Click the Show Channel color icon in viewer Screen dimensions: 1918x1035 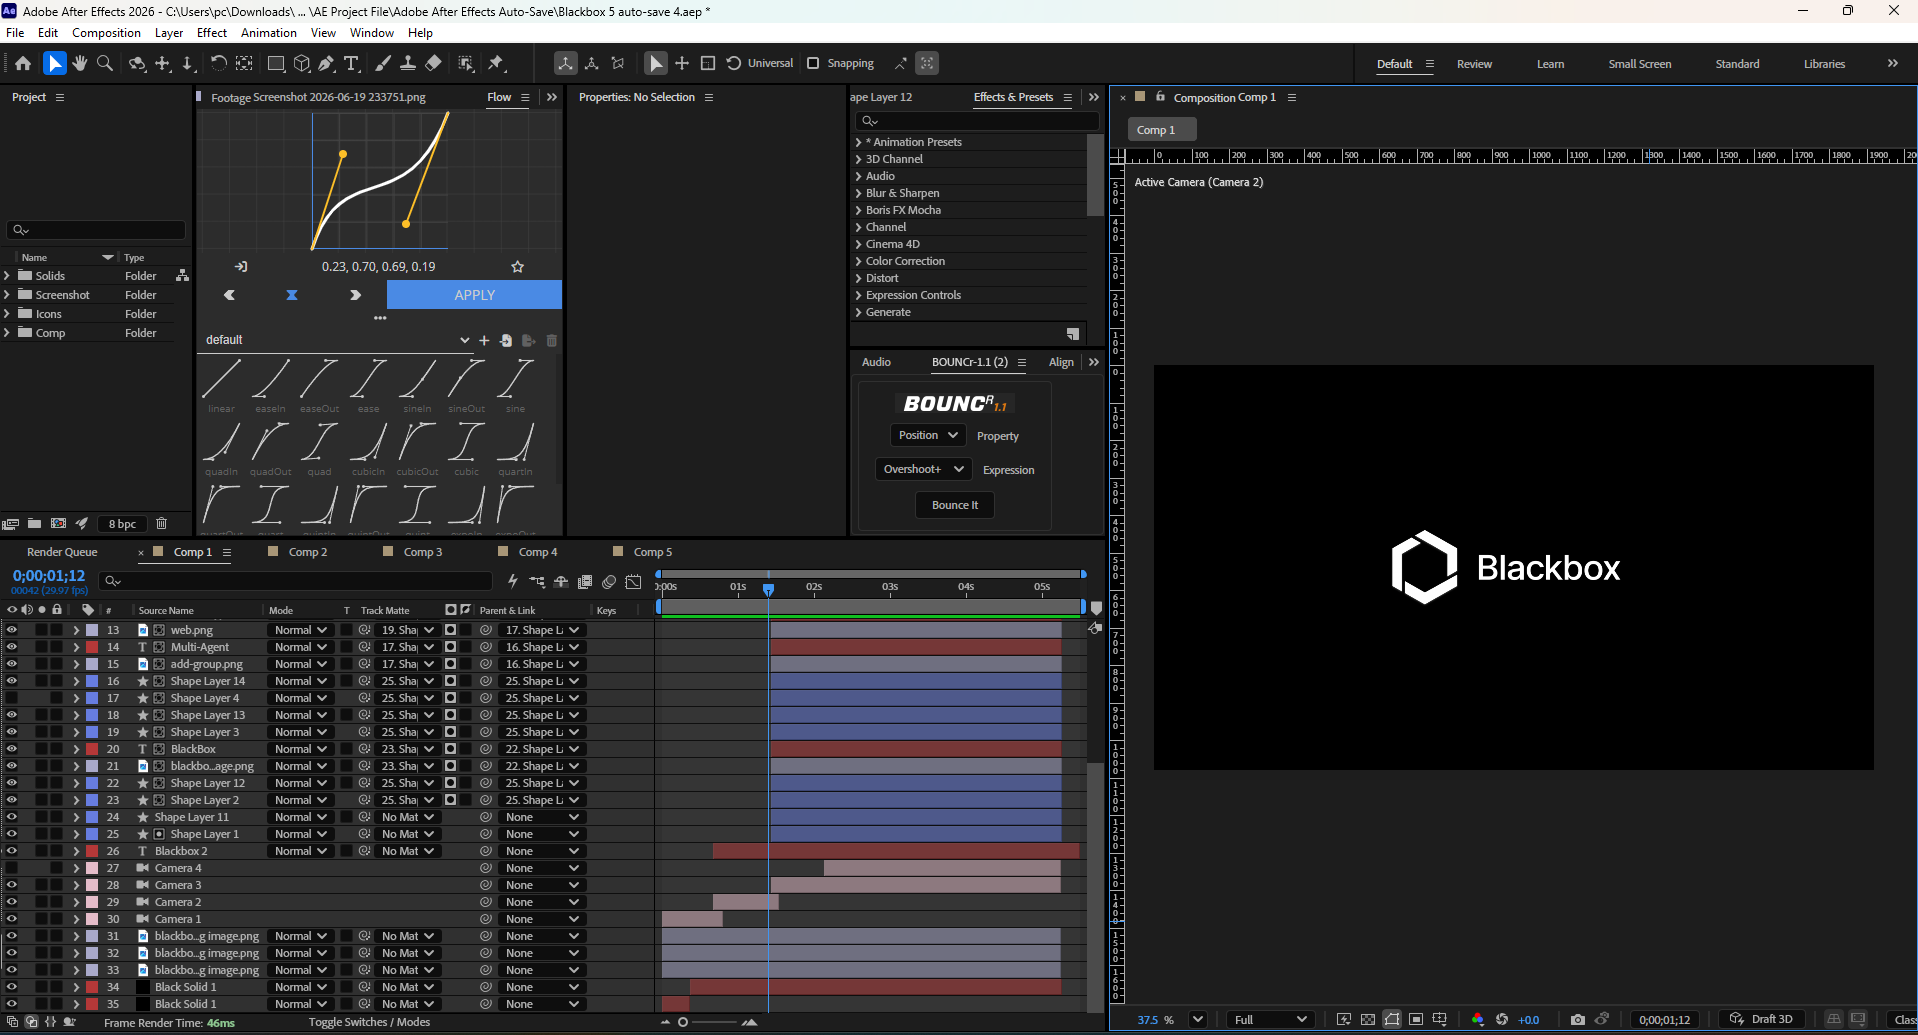[x=1478, y=1019]
